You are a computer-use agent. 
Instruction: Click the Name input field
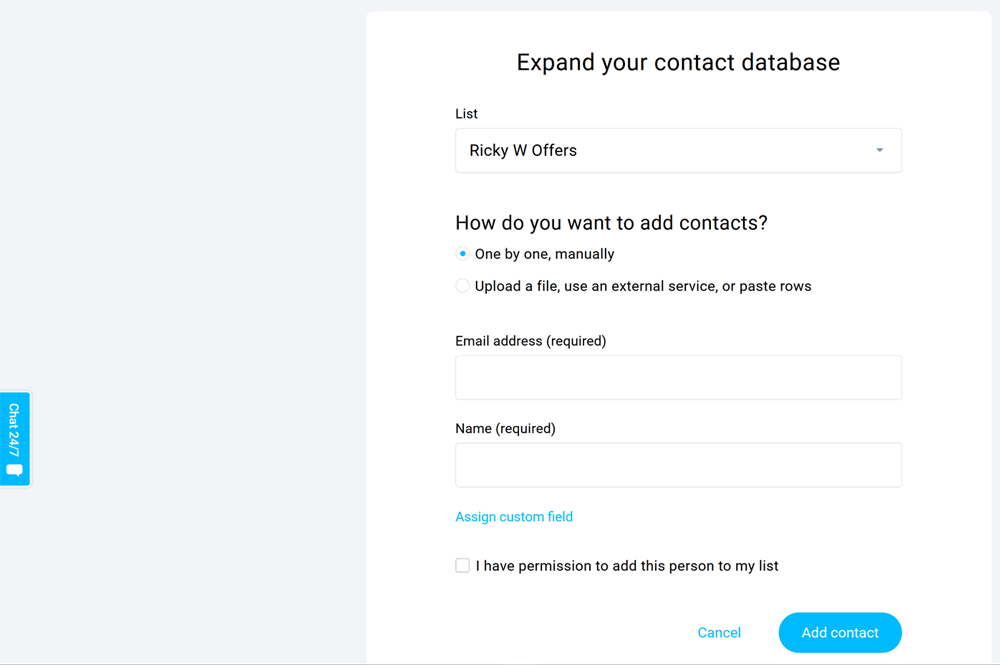678,466
